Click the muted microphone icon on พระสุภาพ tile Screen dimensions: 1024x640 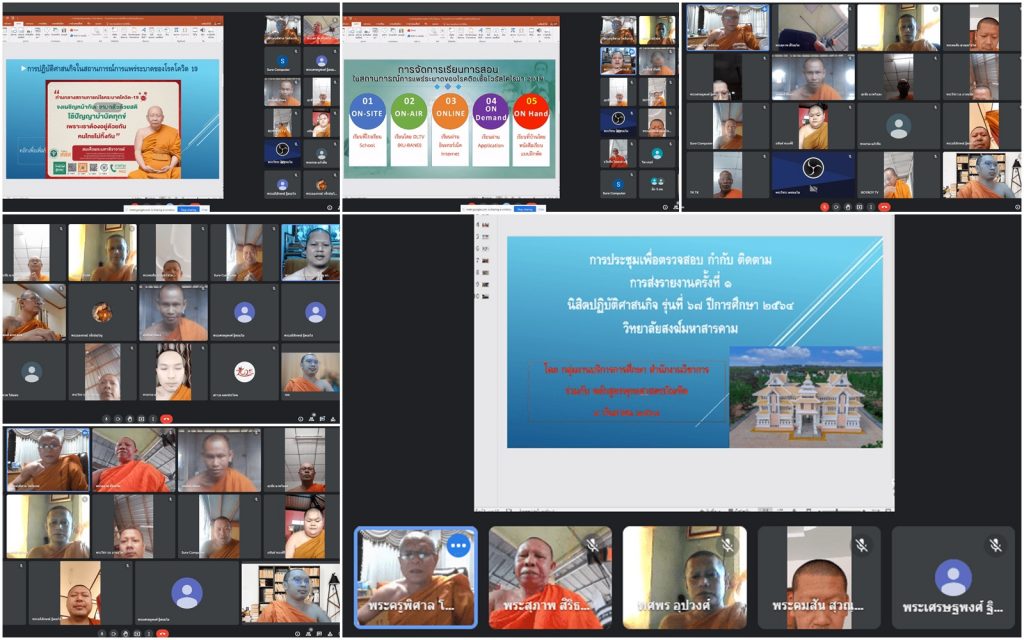click(x=592, y=546)
